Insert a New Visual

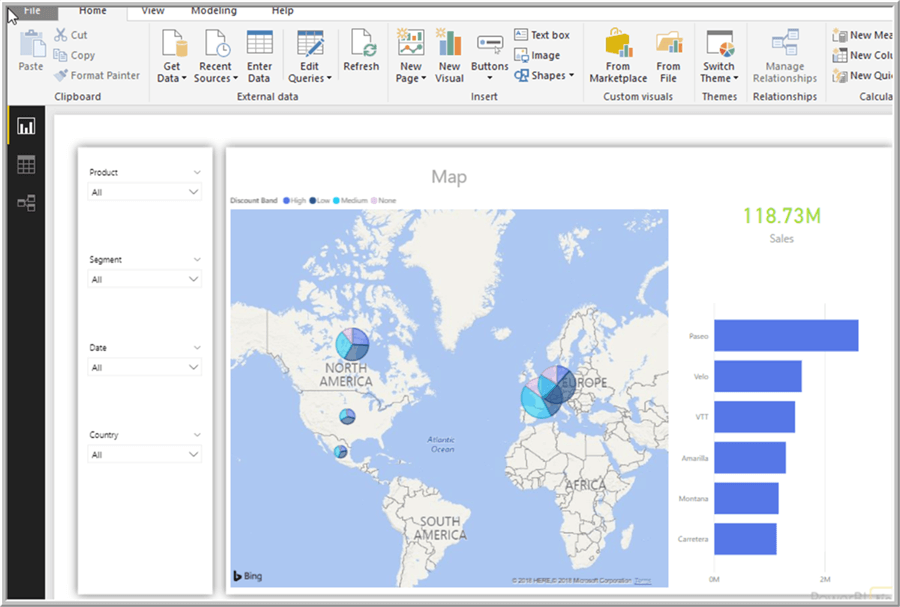(x=449, y=56)
